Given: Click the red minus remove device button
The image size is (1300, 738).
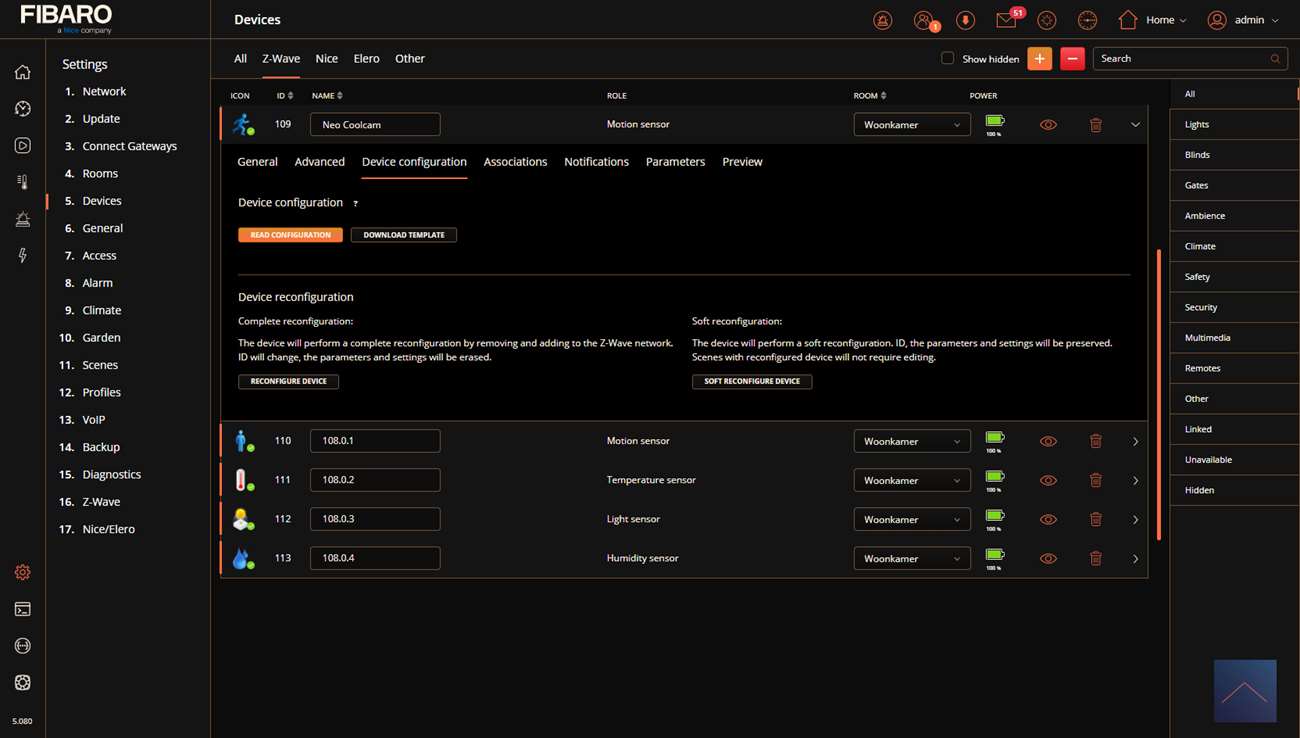Looking at the screenshot, I should coord(1072,59).
